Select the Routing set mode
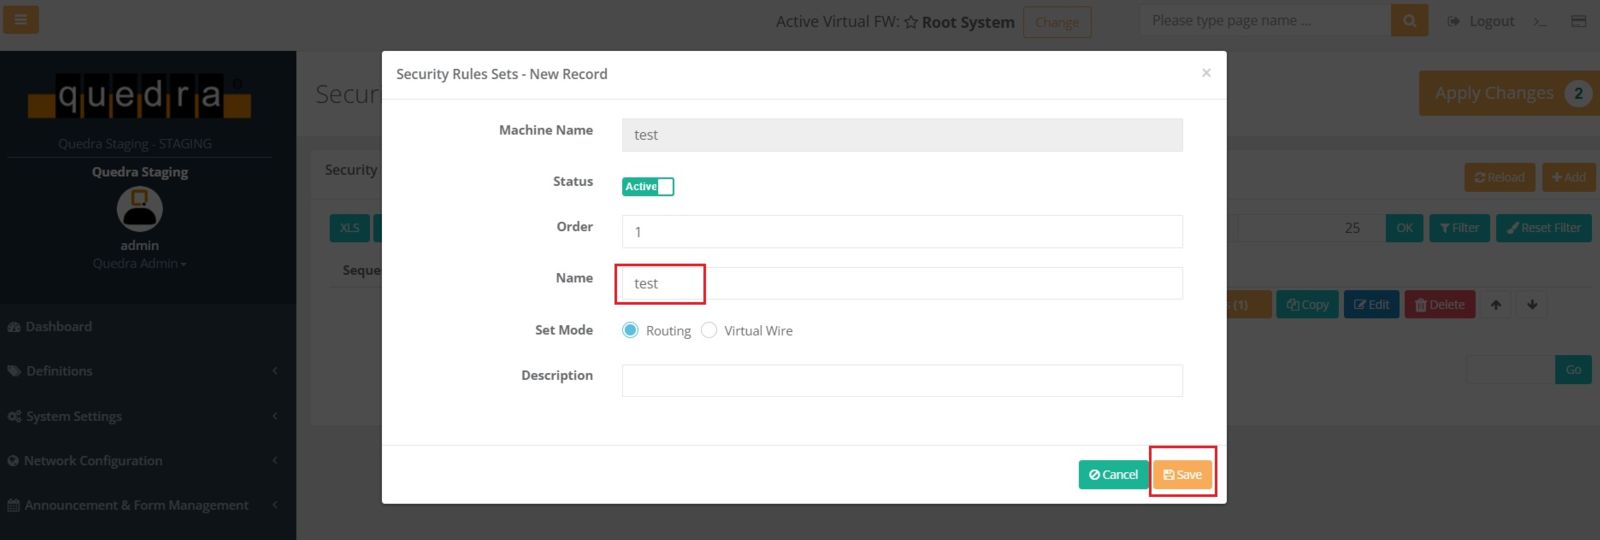The image size is (1600, 540). 631,331
